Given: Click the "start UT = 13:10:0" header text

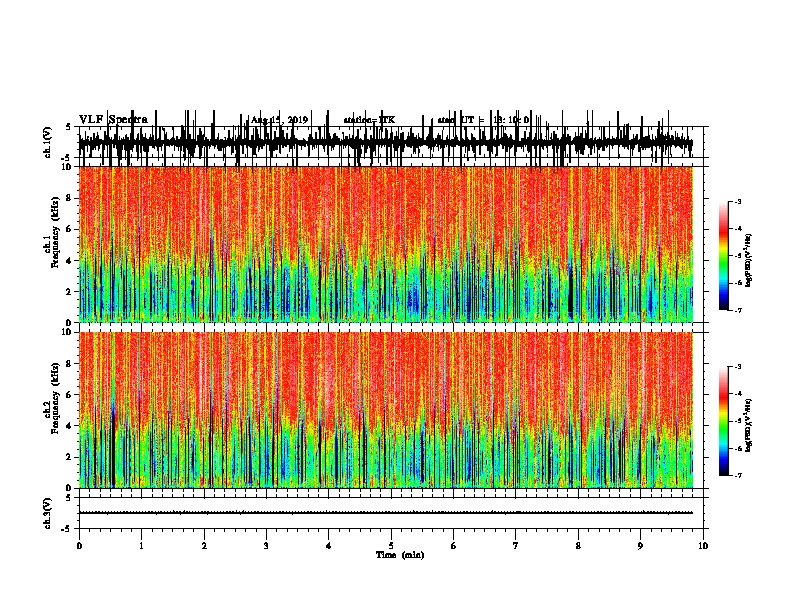Looking at the screenshot, I should click(x=483, y=120).
